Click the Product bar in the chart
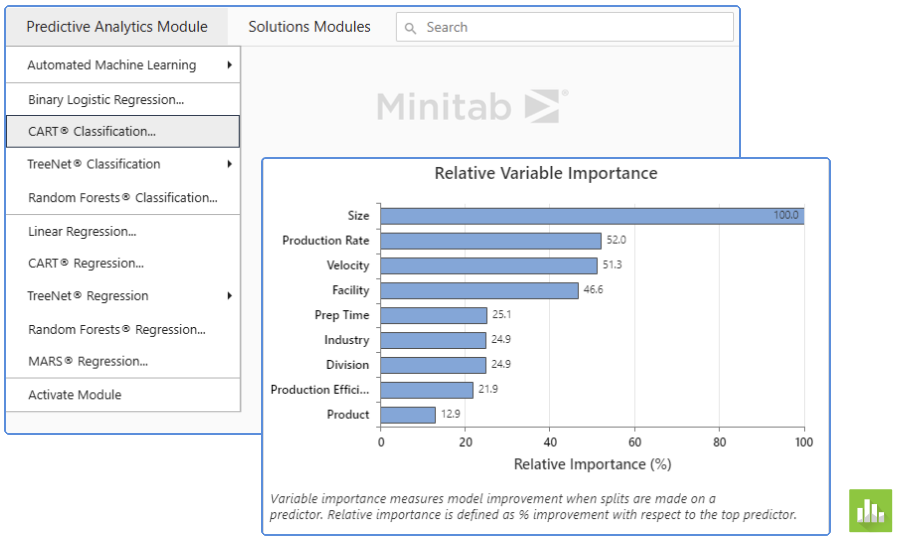This screenshot has height=542, width=903. pyautogui.click(x=408, y=415)
